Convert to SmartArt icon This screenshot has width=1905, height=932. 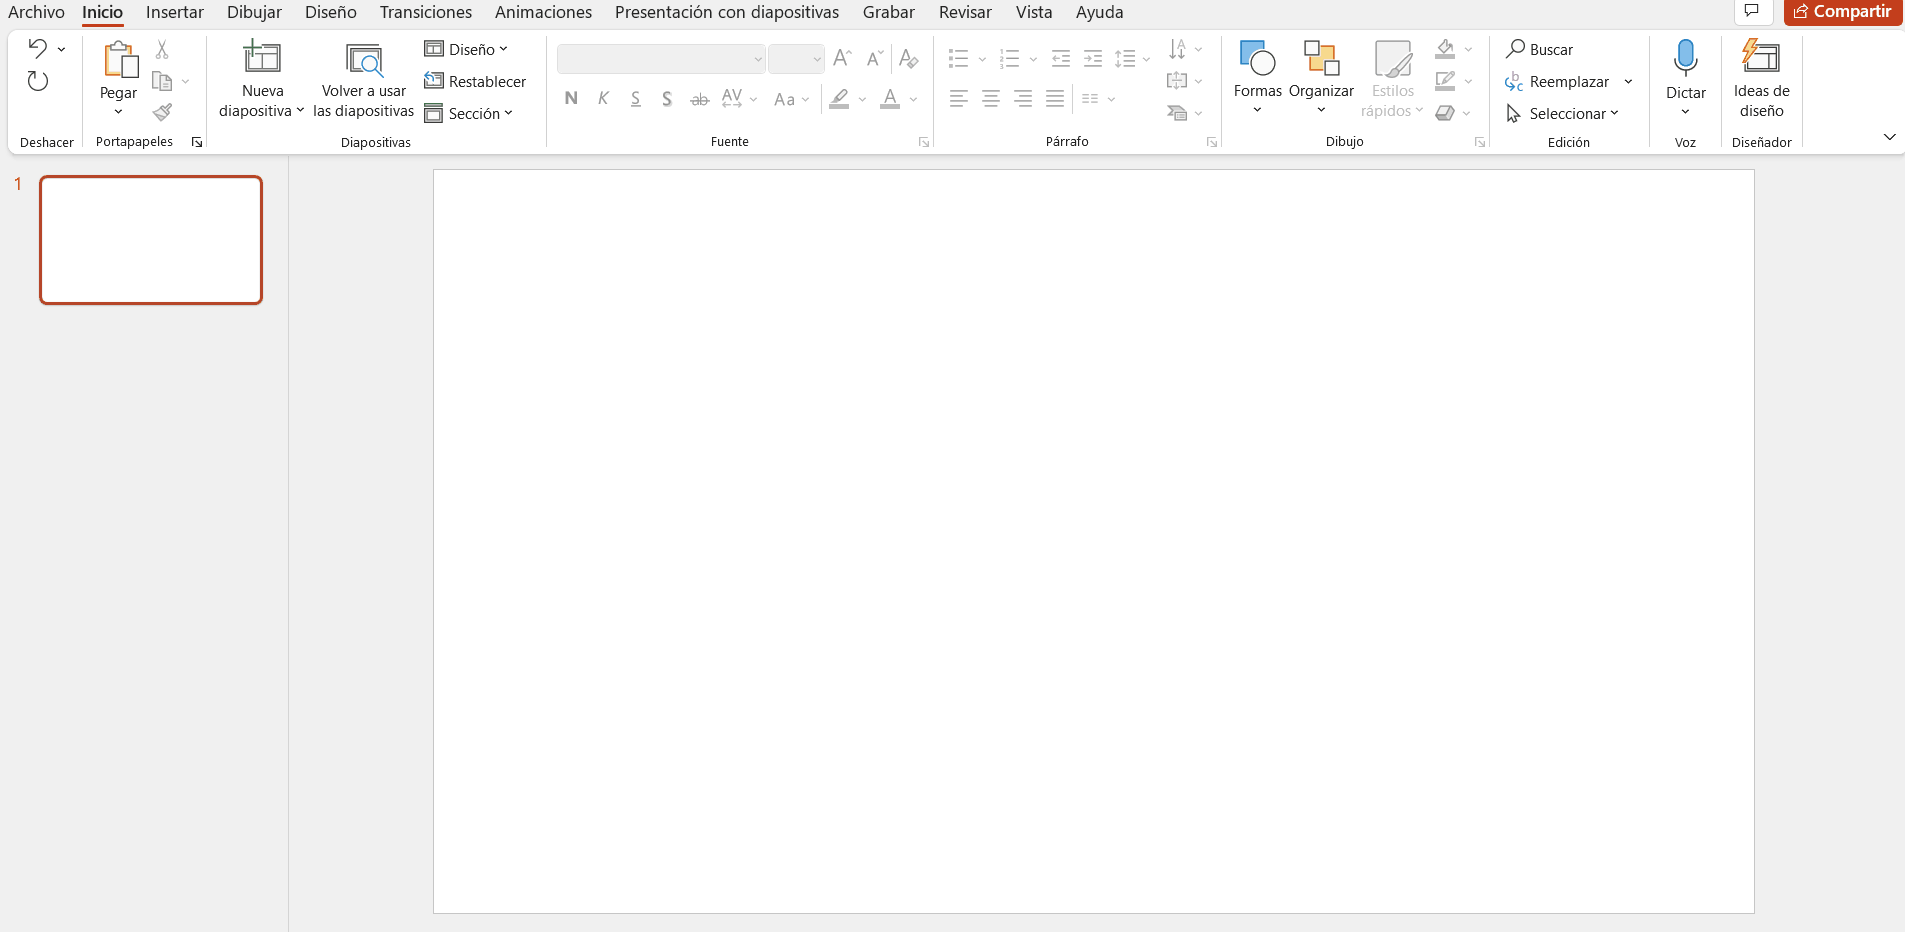1177,113
